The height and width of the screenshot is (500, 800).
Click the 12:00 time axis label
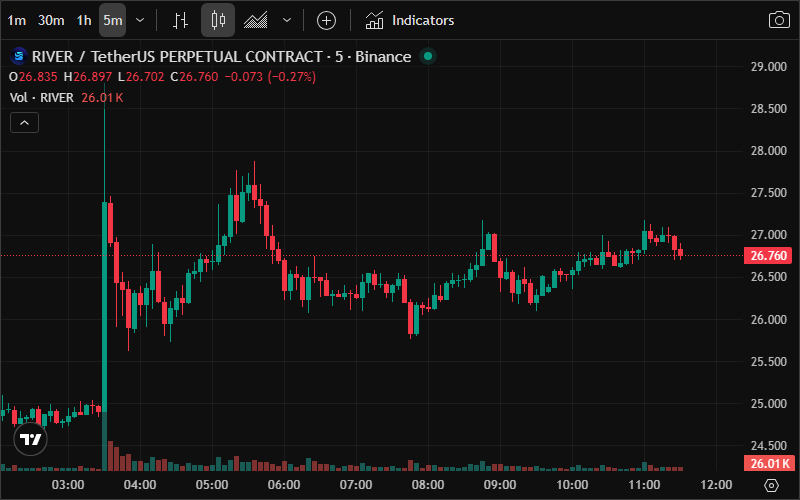tap(716, 485)
